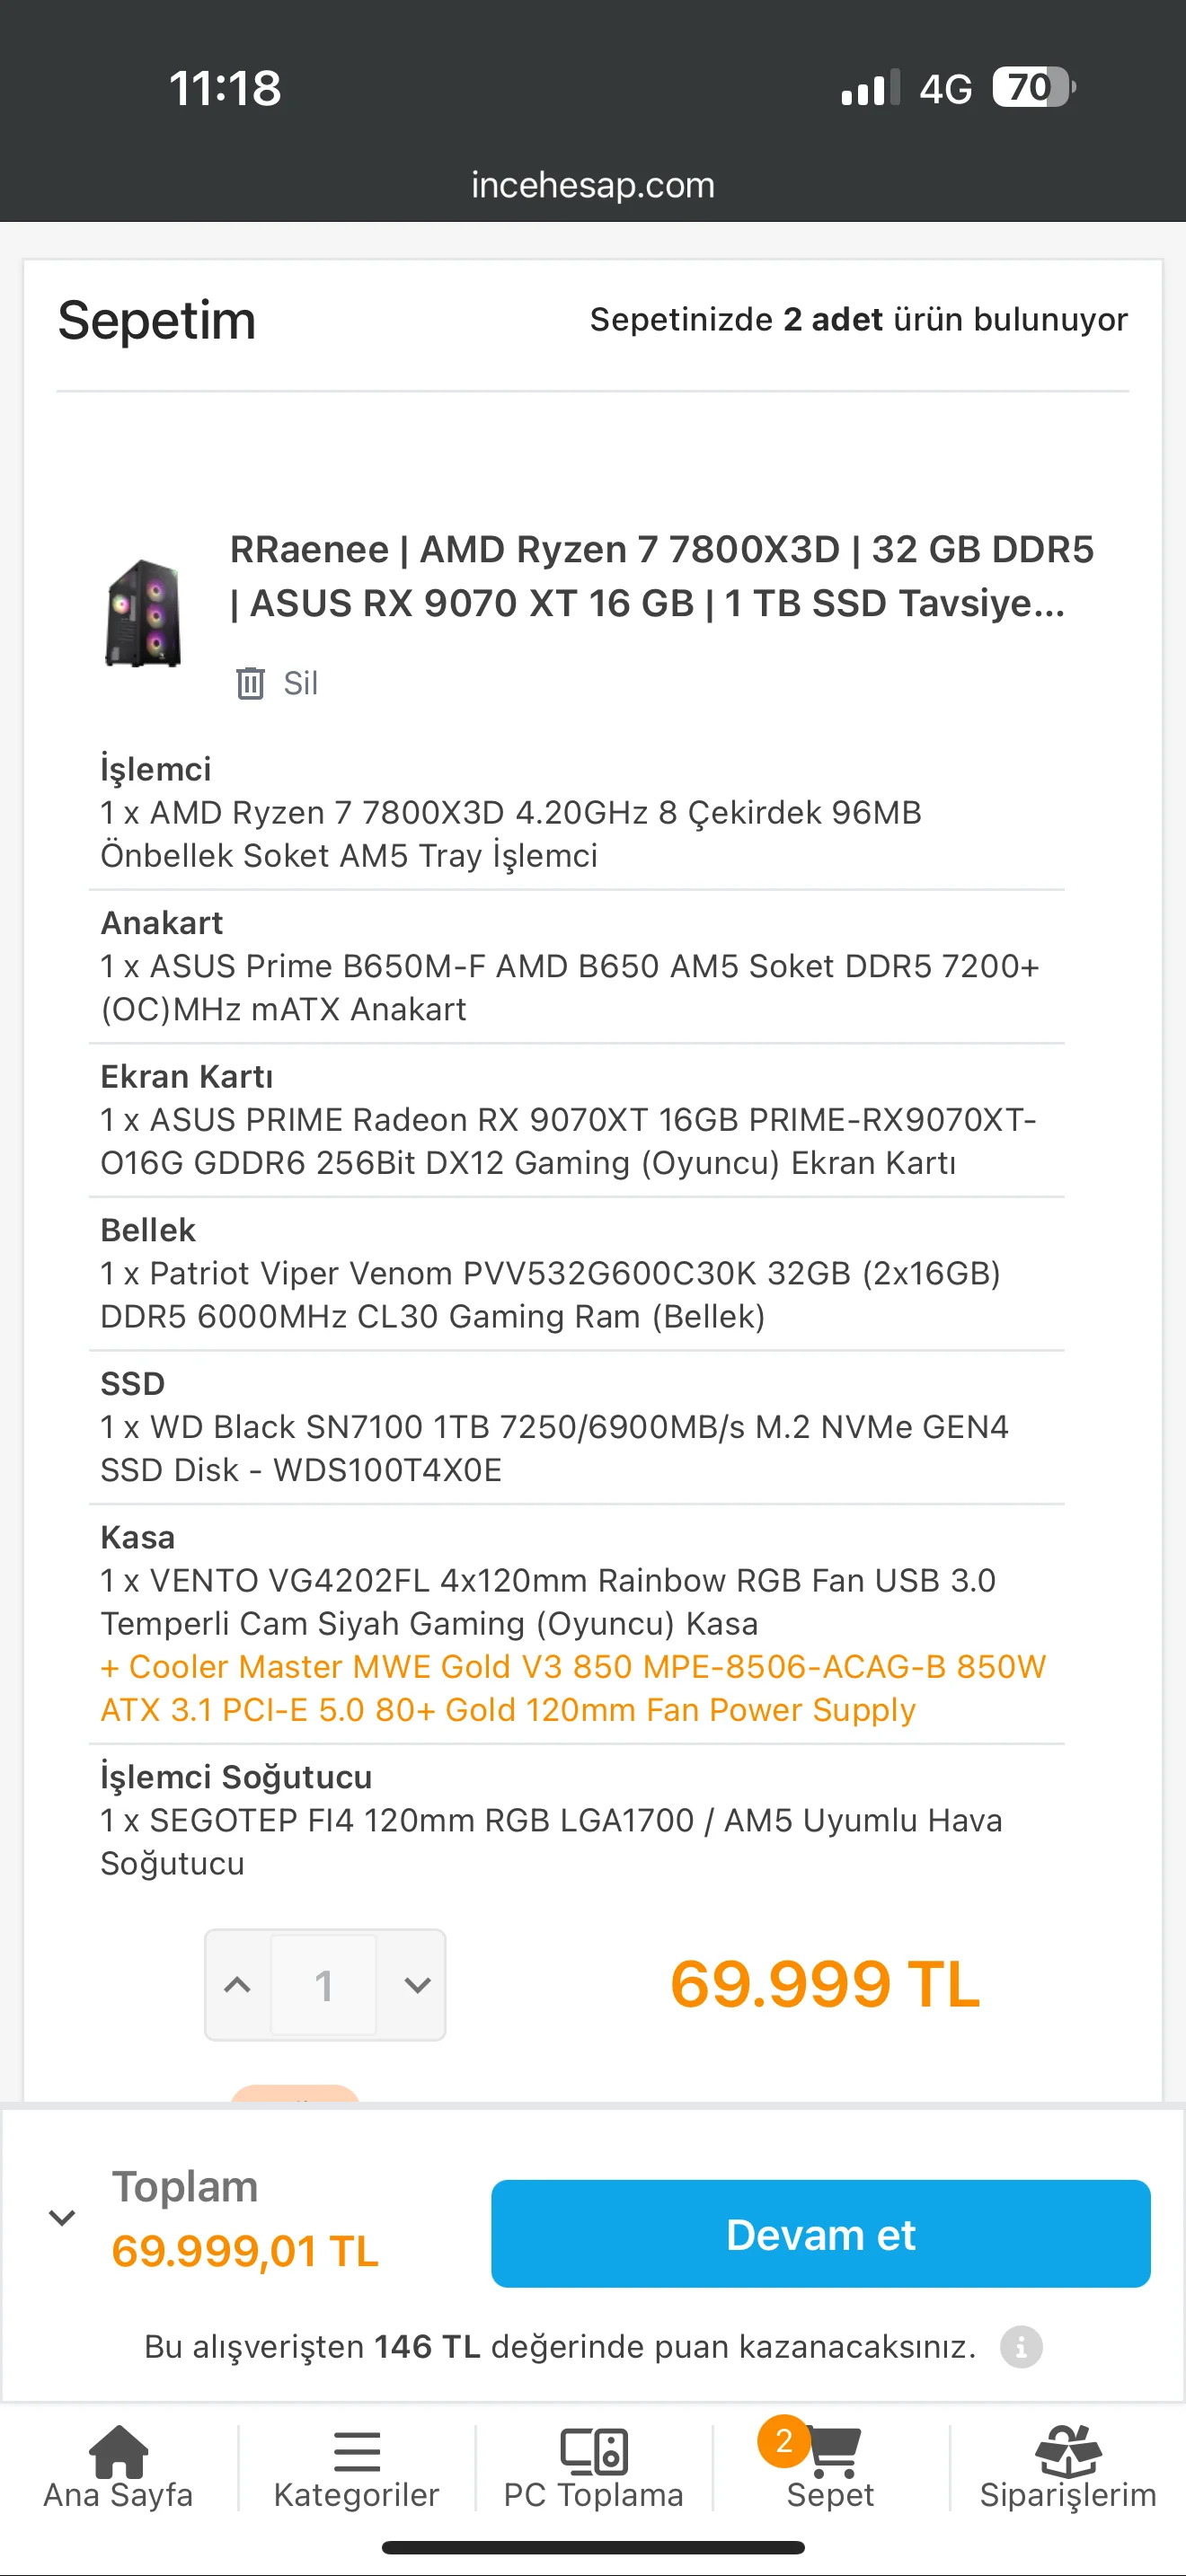Decrease quantity with the down arrow

click(417, 1985)
